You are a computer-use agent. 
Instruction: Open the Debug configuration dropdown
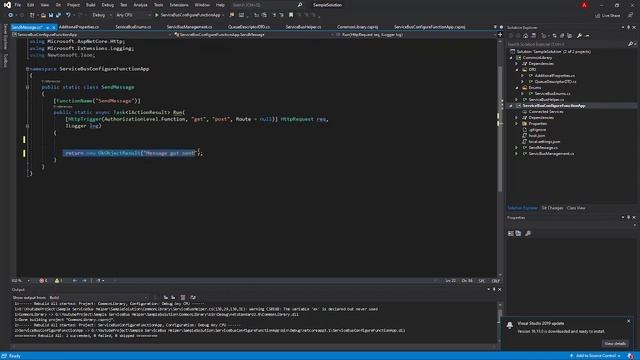click(101, 15)
